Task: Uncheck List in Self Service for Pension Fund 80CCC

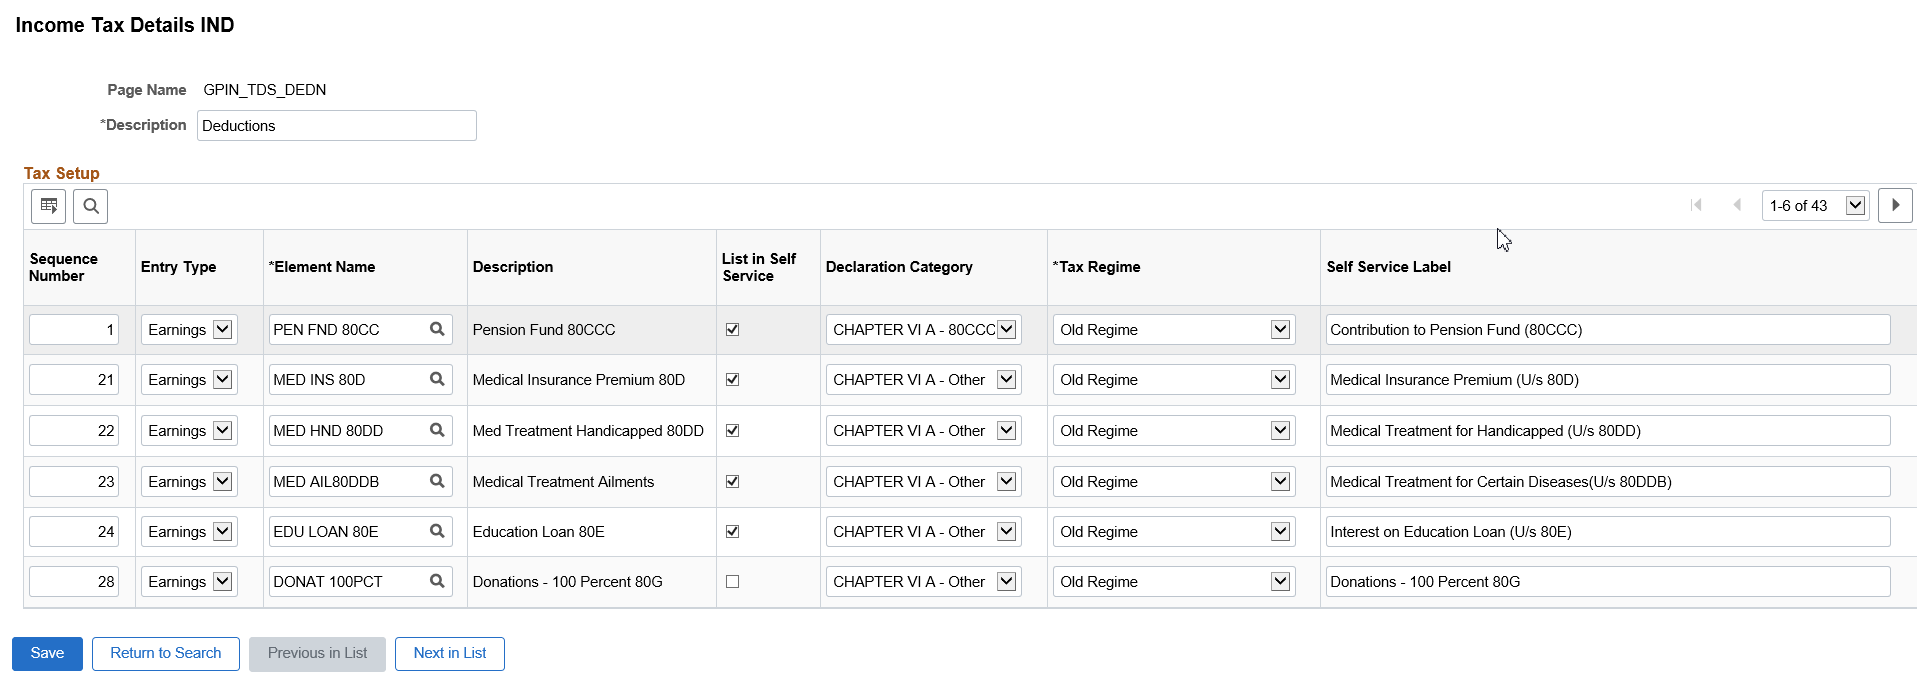Action: (732, 329)
